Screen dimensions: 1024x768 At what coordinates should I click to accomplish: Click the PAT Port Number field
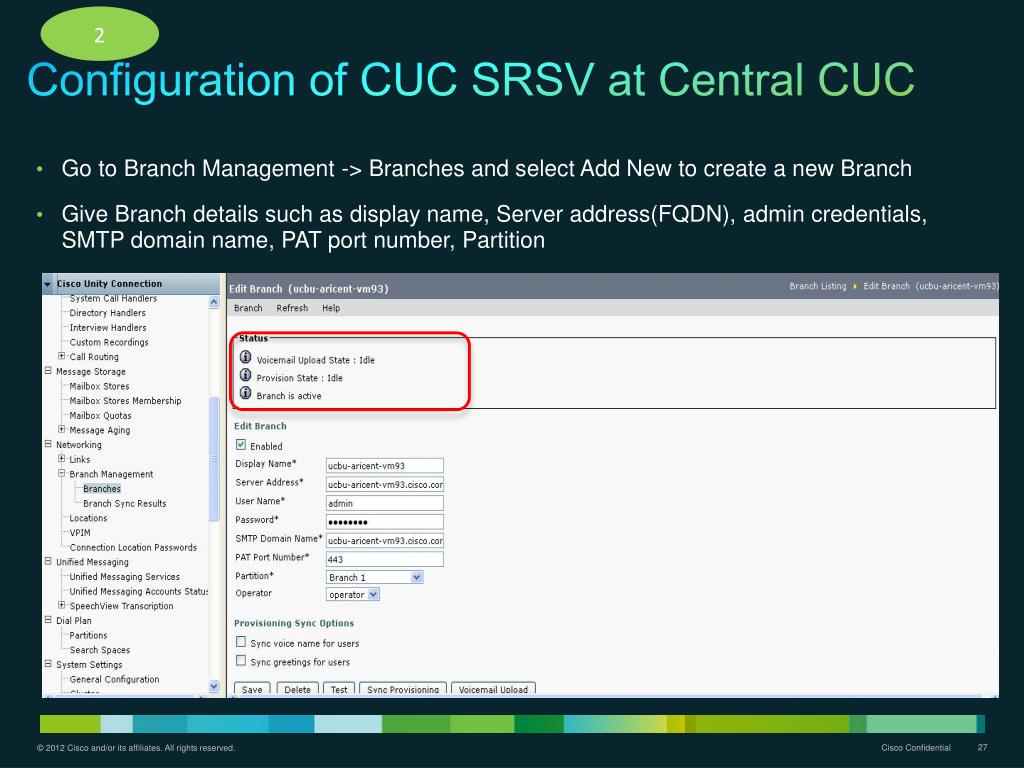(385, 559)
